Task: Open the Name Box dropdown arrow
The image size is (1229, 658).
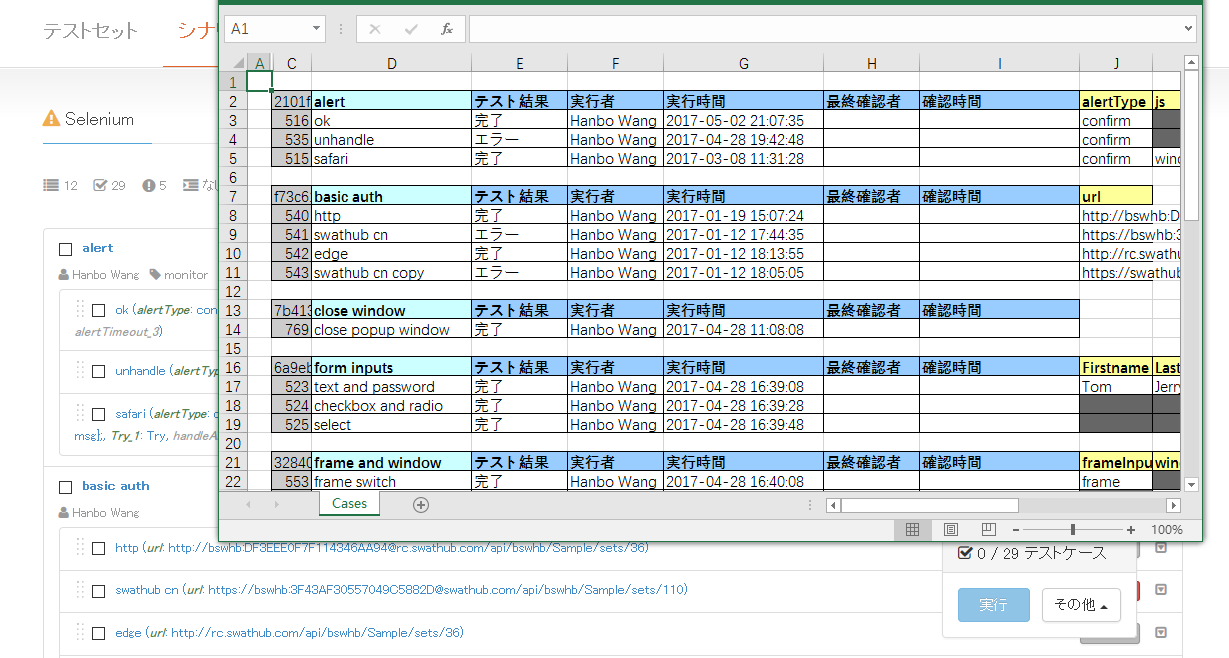Action: click(x=316, y=29)
